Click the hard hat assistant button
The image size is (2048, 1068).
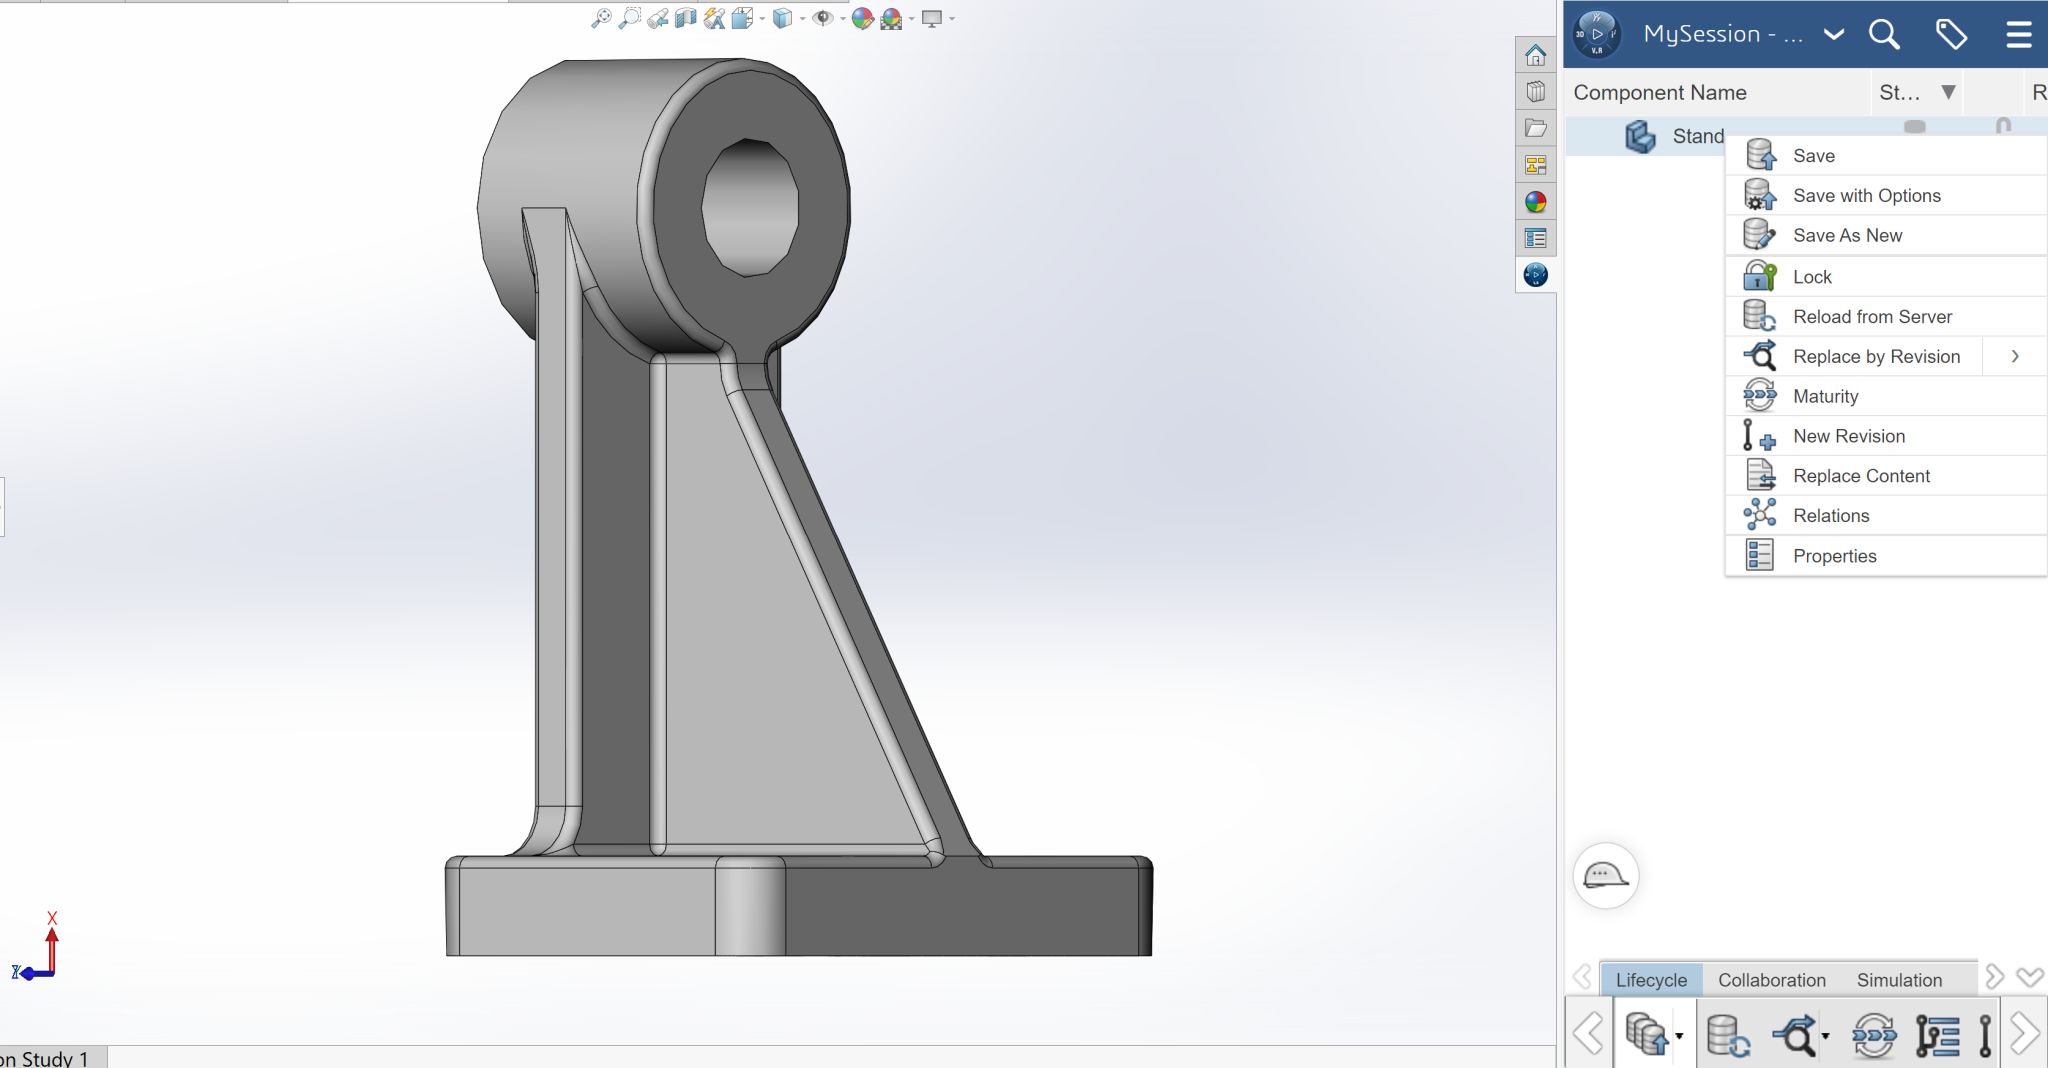point(1606,876)
